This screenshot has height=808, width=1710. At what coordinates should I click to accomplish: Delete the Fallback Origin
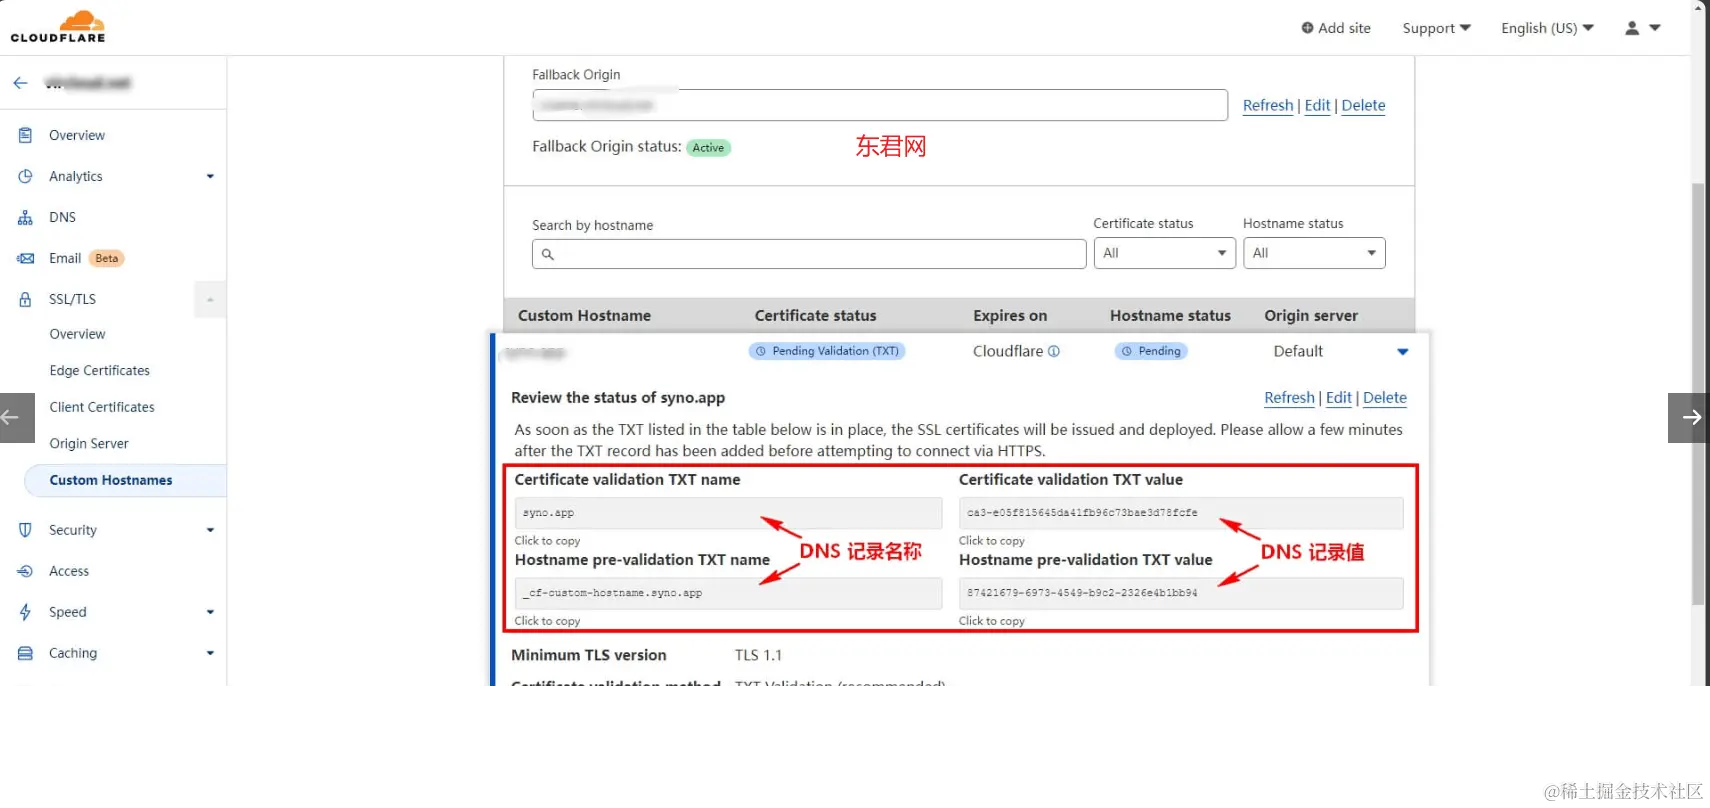point(1363,105)
